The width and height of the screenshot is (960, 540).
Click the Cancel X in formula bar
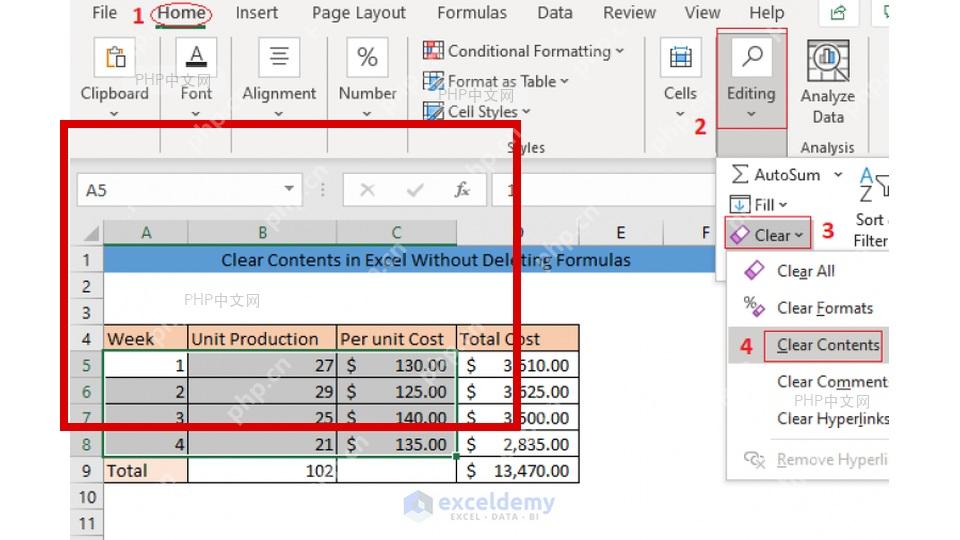(367, 190)
